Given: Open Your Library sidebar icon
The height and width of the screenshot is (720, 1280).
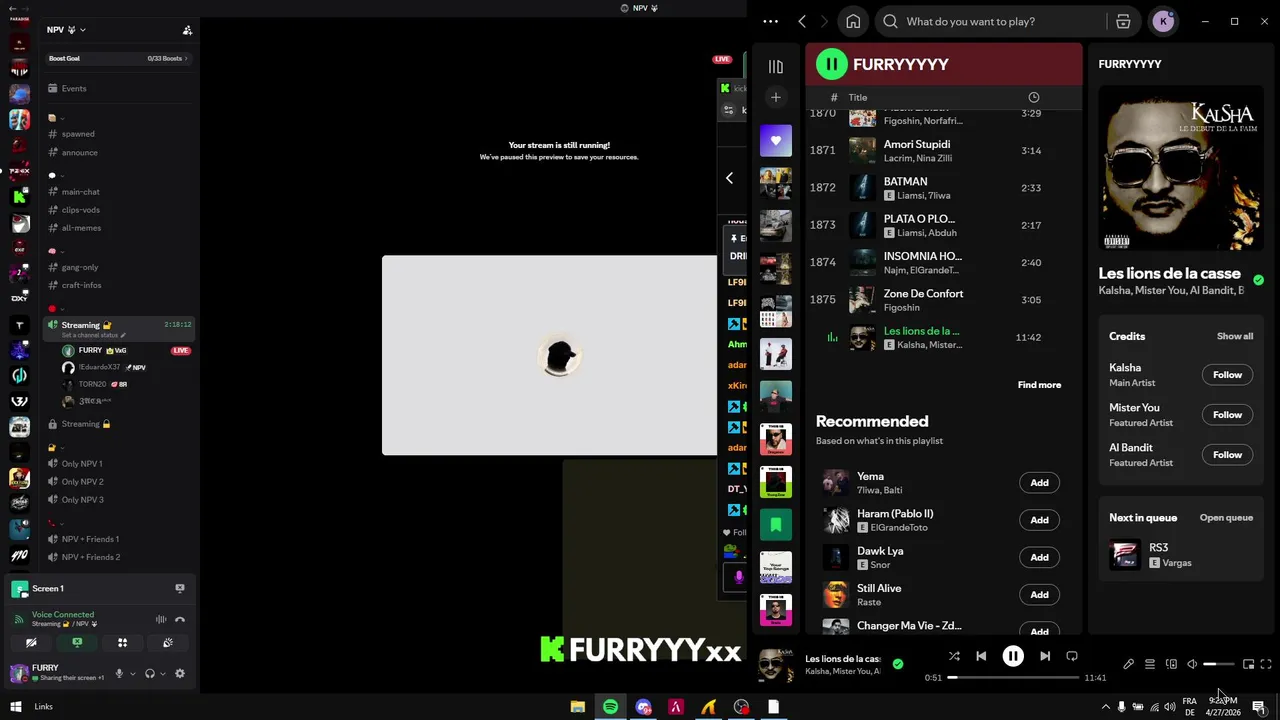Looking at the screenshot, I should [x=776, y=66].
